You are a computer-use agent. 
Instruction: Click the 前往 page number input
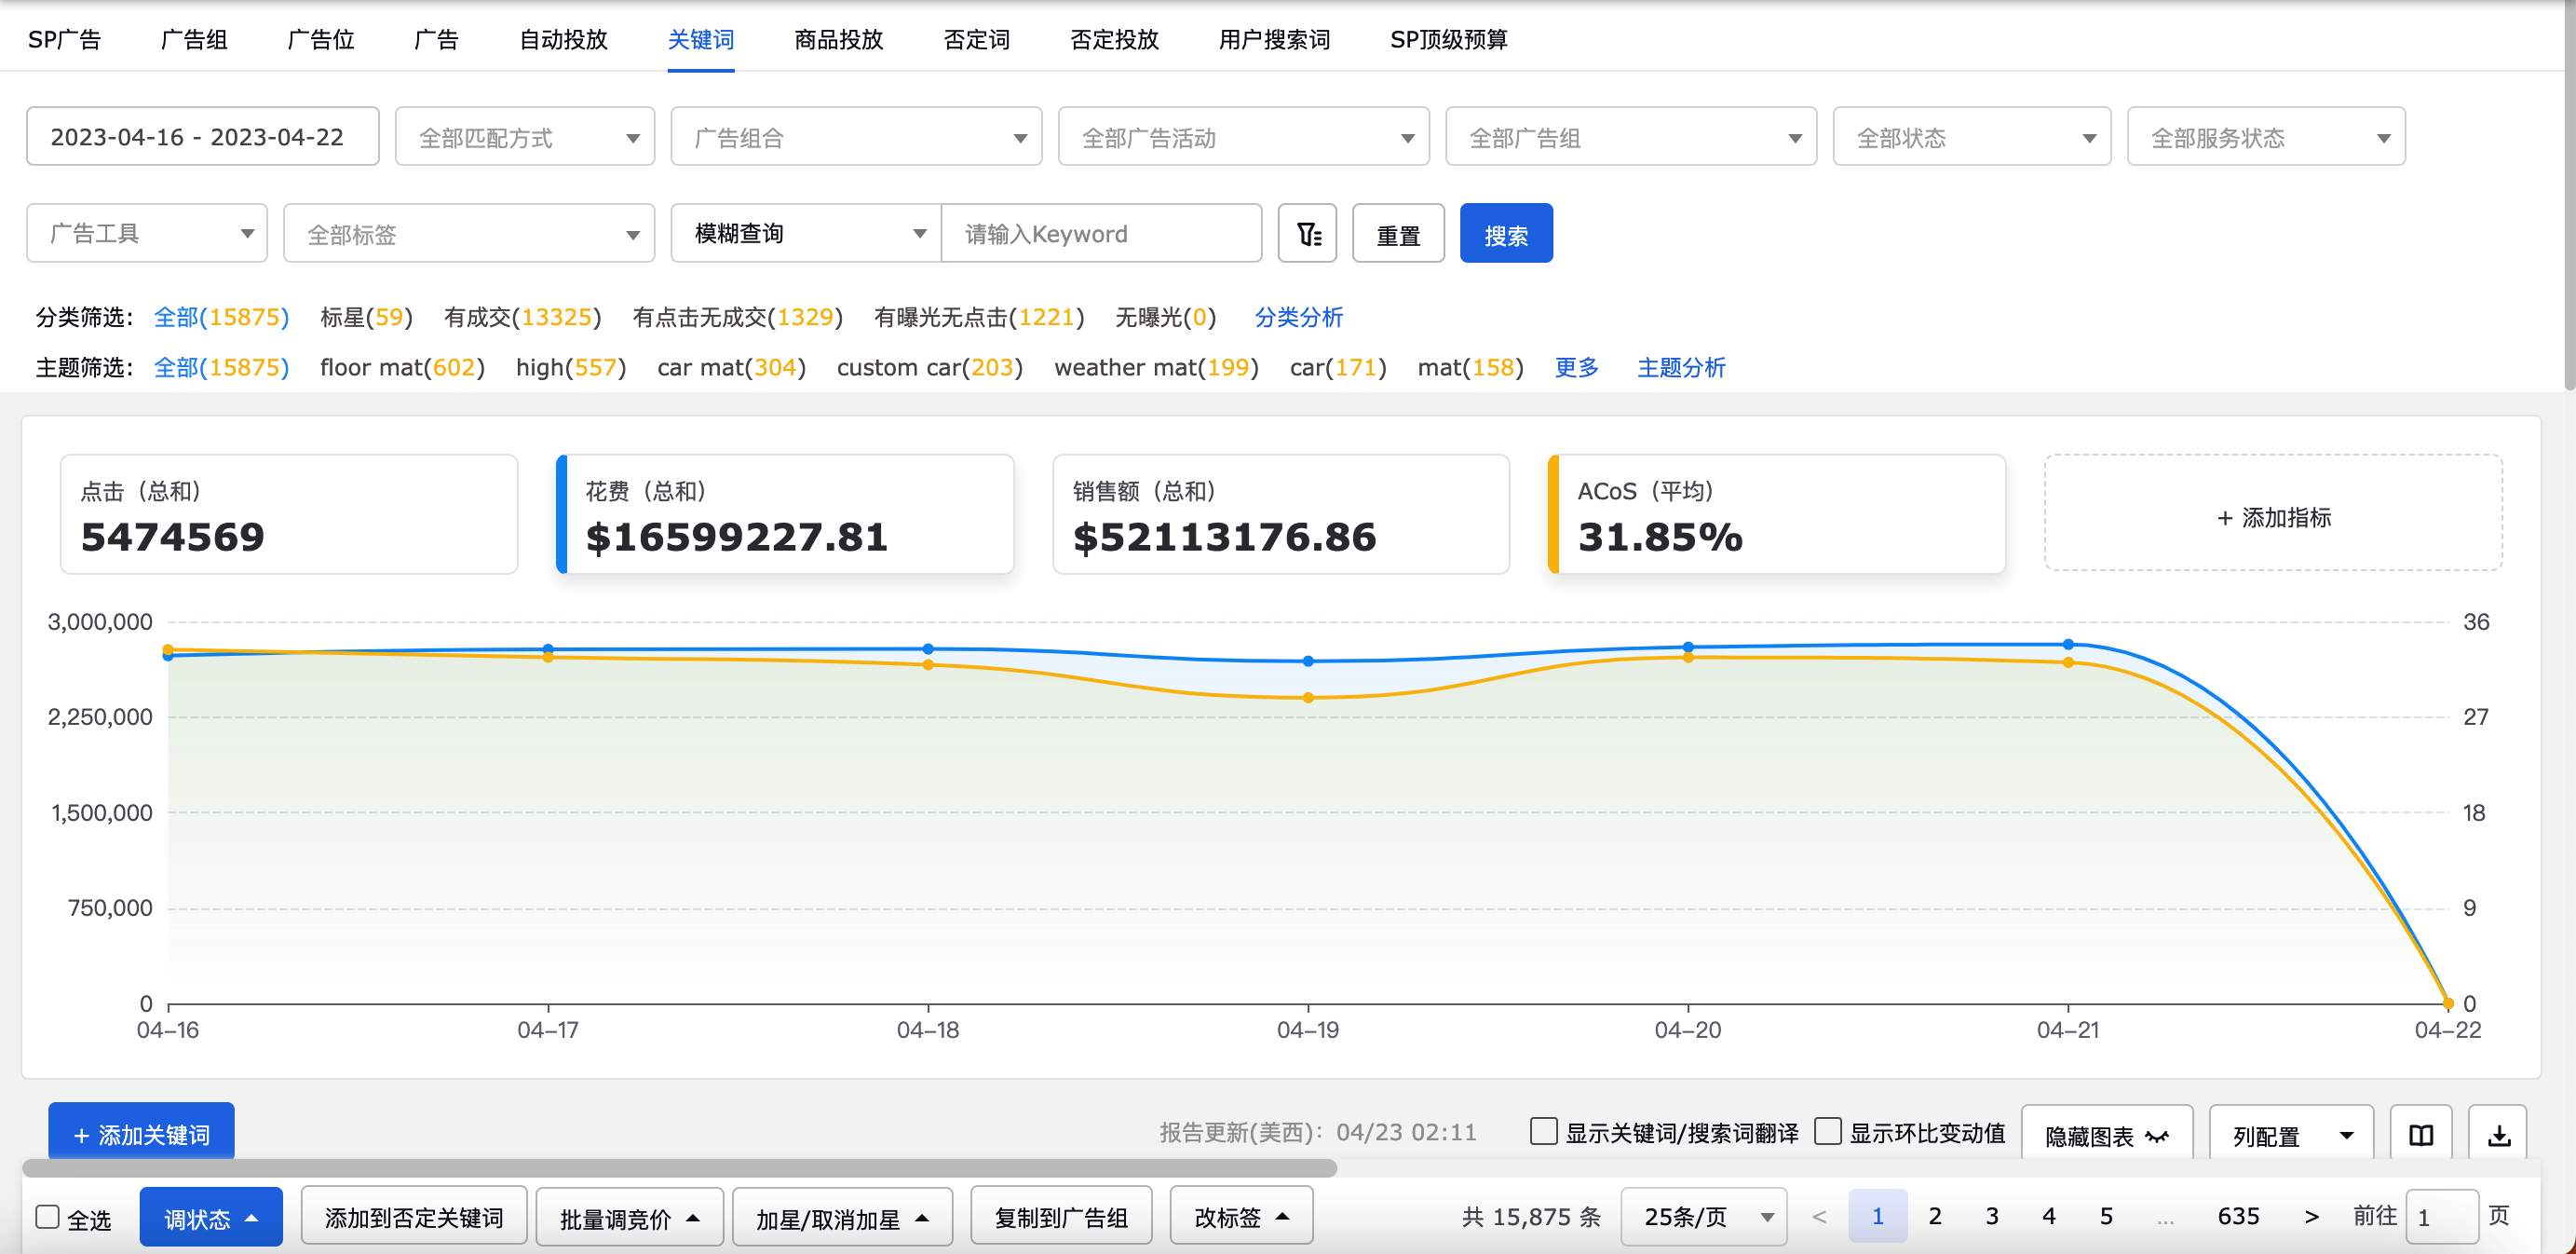coord(2441,1217)
